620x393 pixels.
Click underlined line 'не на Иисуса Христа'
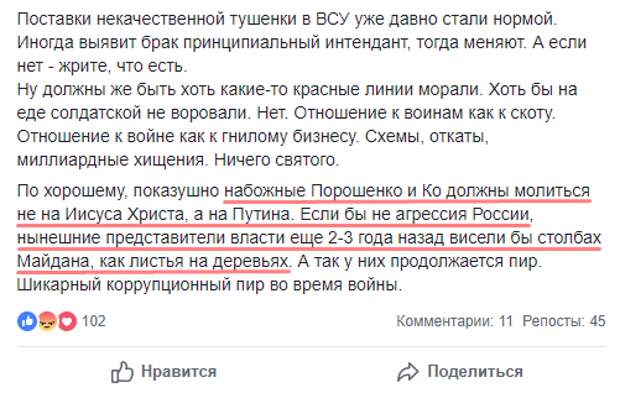coord(275,214)
